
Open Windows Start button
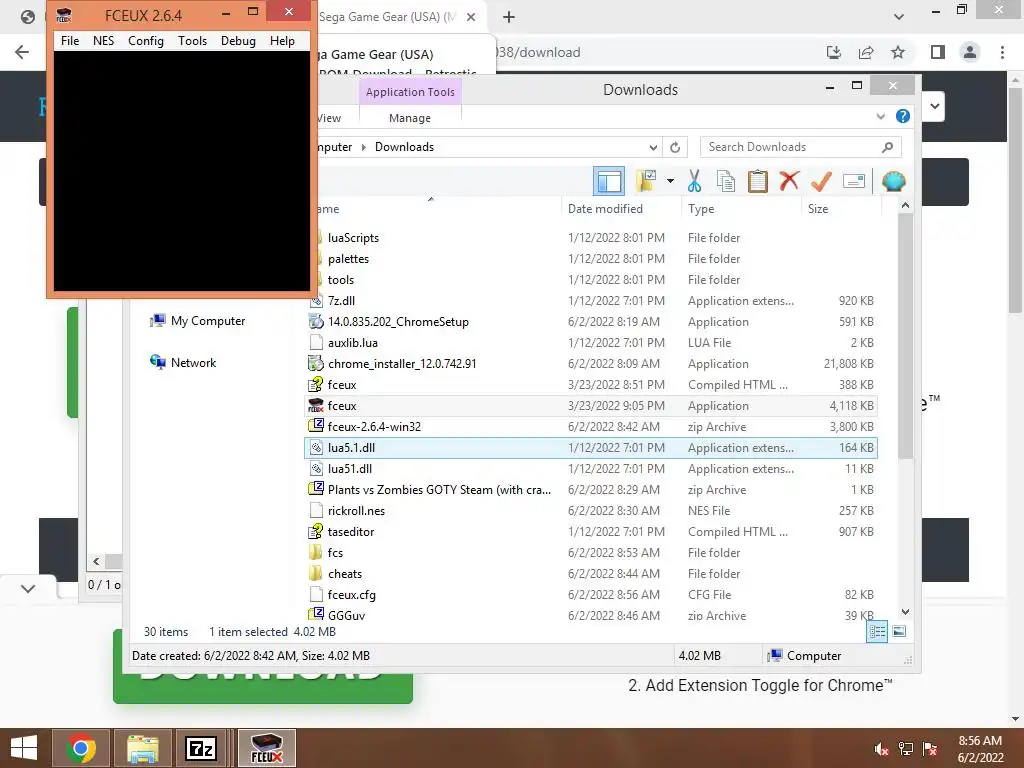[x=24, y=748]
